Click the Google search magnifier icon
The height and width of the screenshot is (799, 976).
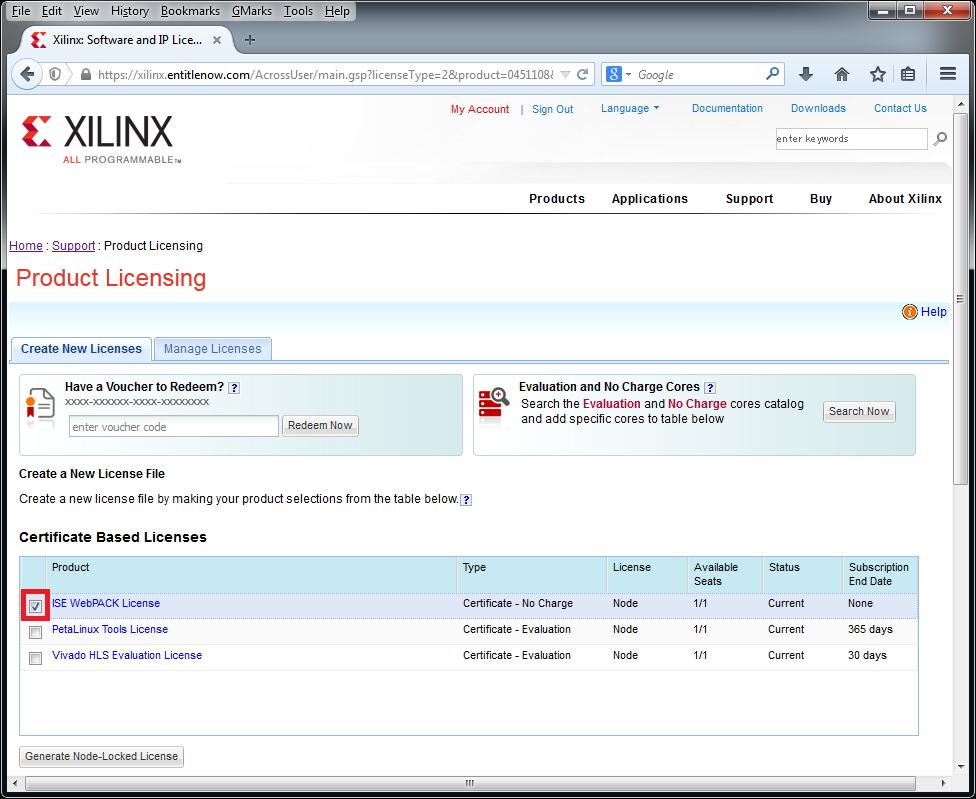pyautogui.click(x=772, y=74)
